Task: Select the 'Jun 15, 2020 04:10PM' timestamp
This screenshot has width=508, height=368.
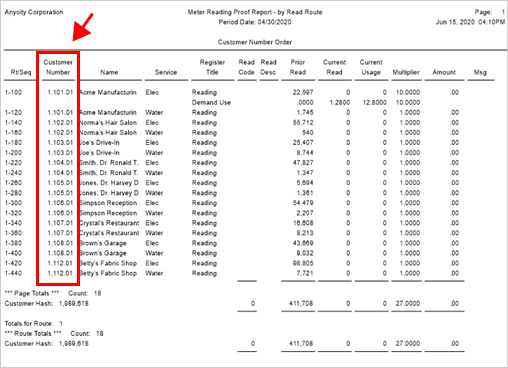Action: coord(470,22)
